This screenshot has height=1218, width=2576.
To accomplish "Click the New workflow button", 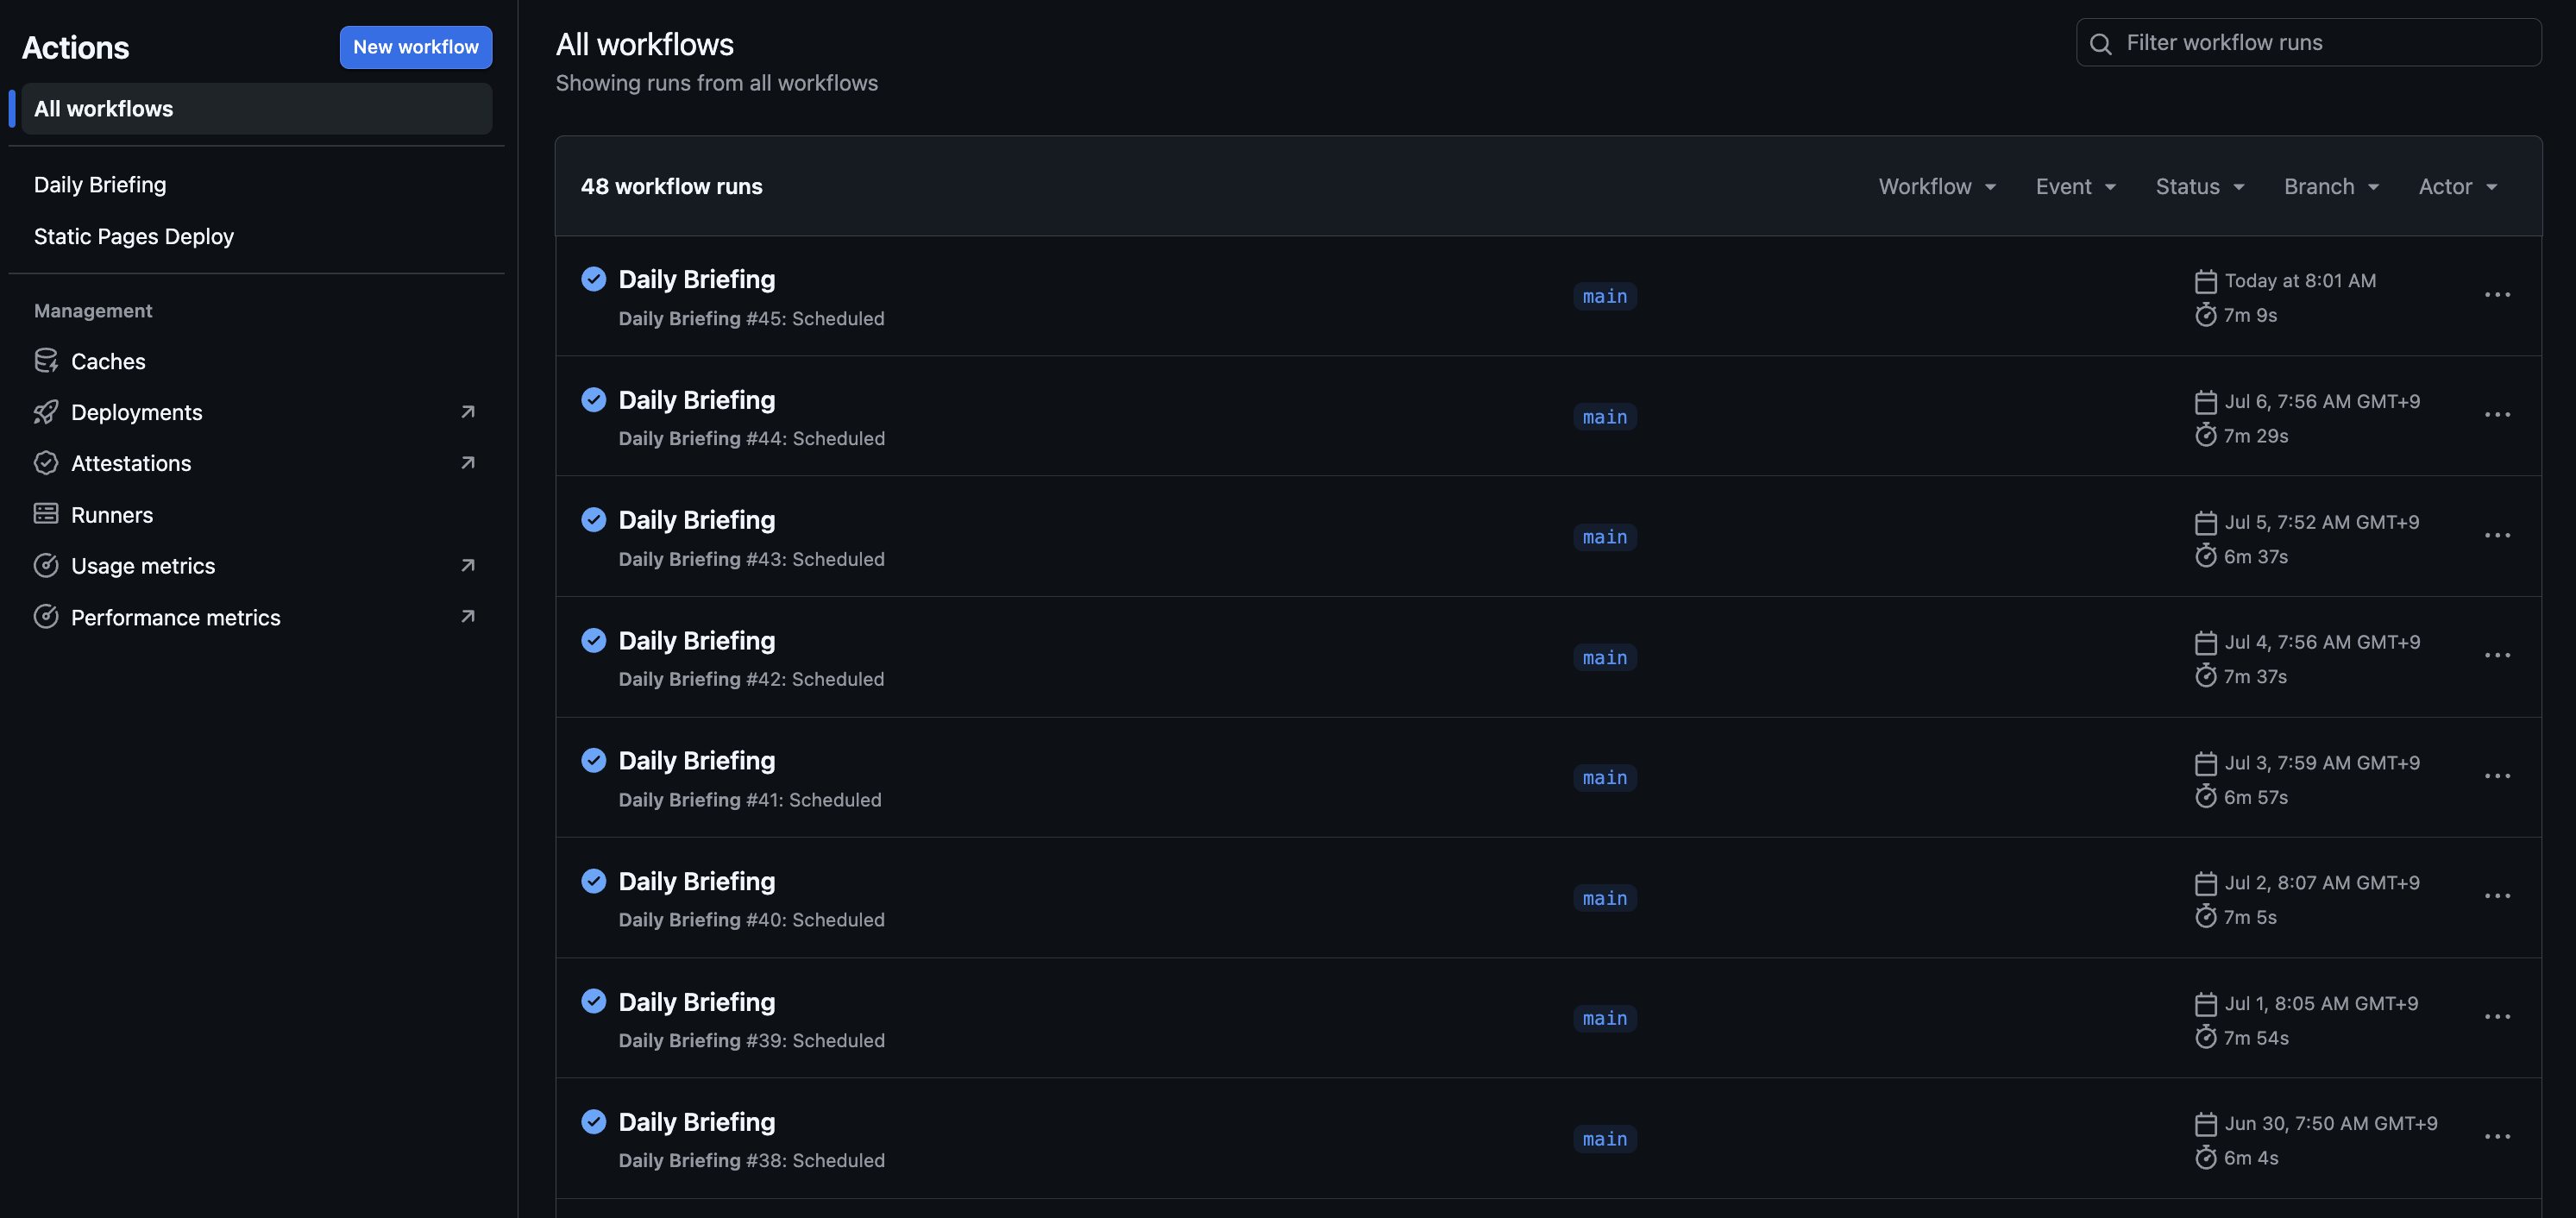I will tap(415, 47).
